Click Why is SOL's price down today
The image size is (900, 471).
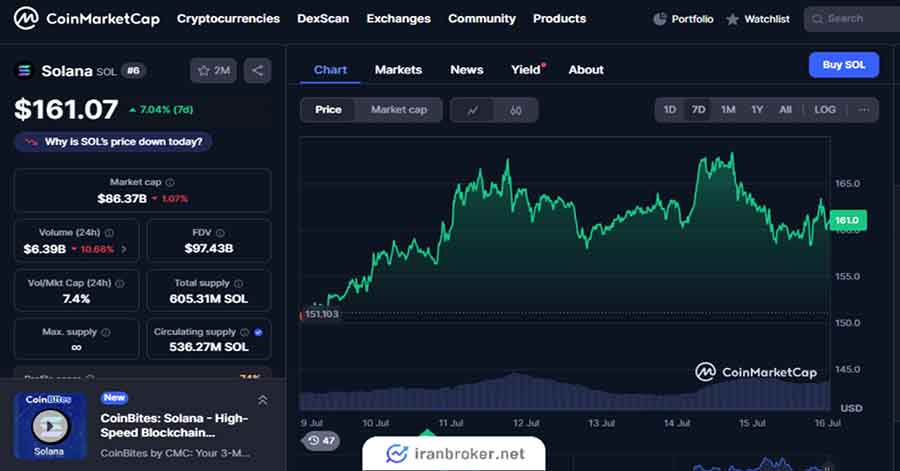113,142
